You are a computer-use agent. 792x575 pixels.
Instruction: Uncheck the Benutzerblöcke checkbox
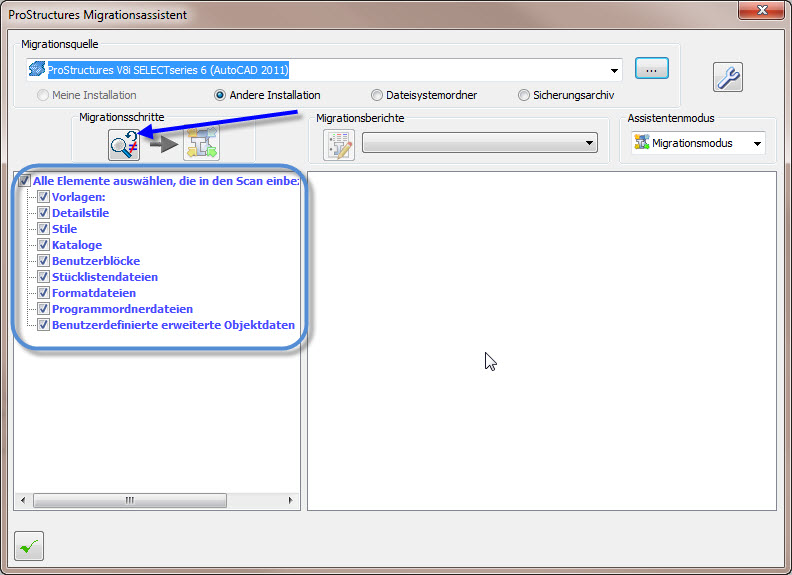coord(43,261)
